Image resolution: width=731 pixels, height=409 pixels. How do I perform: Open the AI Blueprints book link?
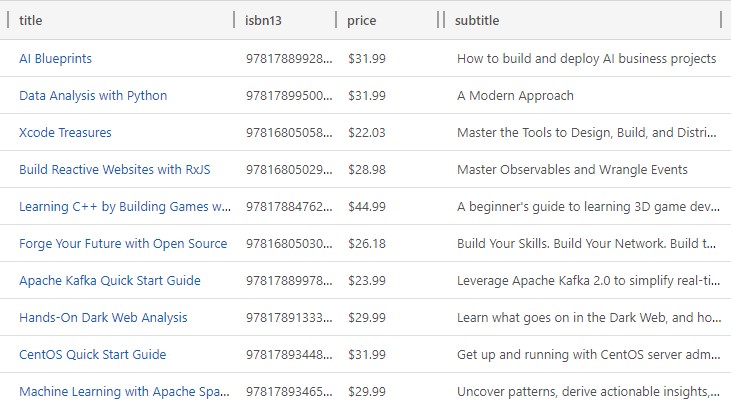[x=55, y=58]
